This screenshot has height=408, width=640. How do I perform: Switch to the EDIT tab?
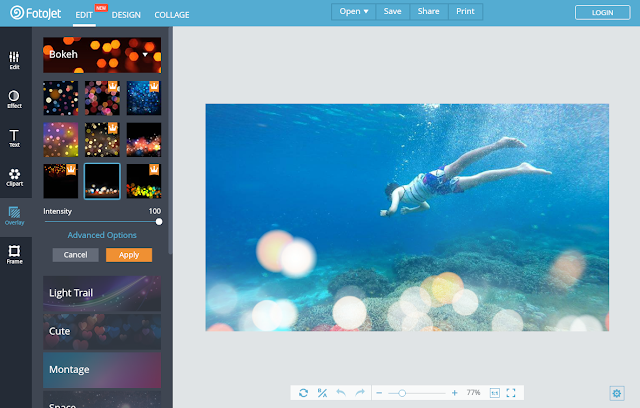84,15
